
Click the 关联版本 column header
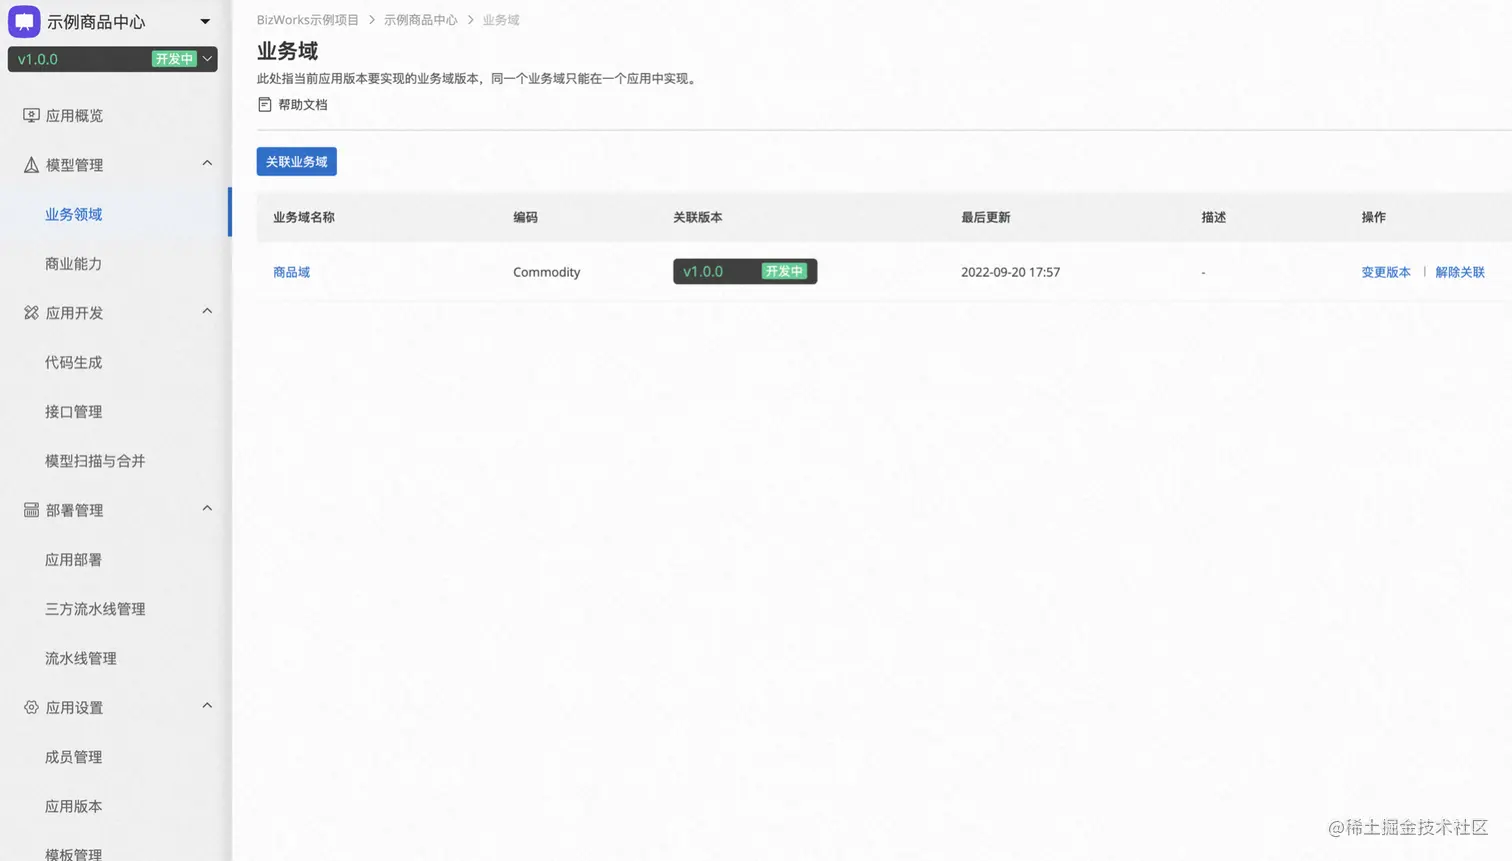(x=697, y=217)
